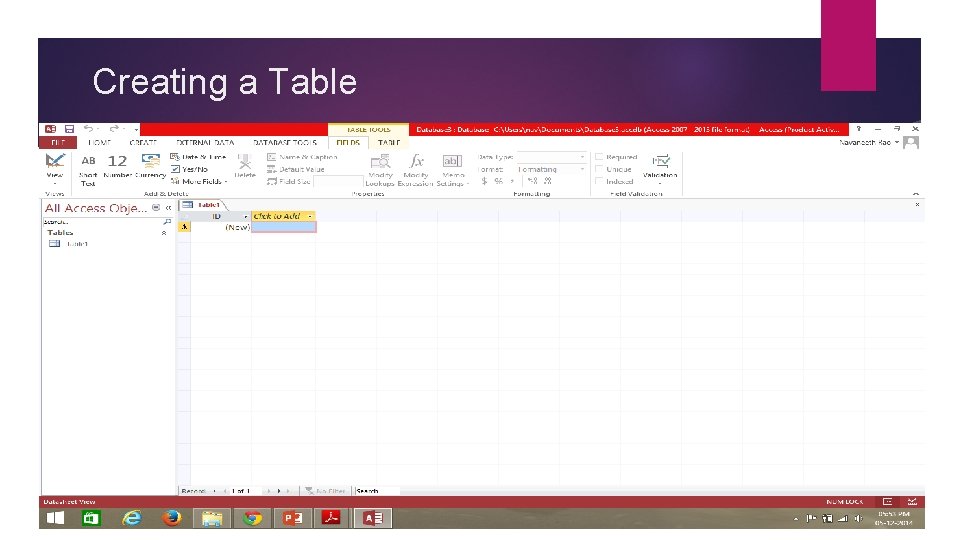Image resolution: width=960 pixels, height=540 pixels.
Task: Switch to Datasheet view from status bar icon
Action: (x=887, y=501)
